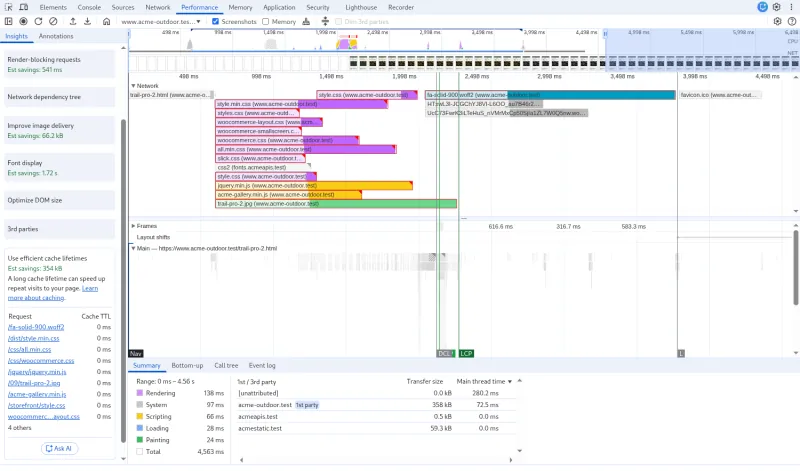Open the Lighthouse tab
800x471 pixels.
[x=361, y=7]
